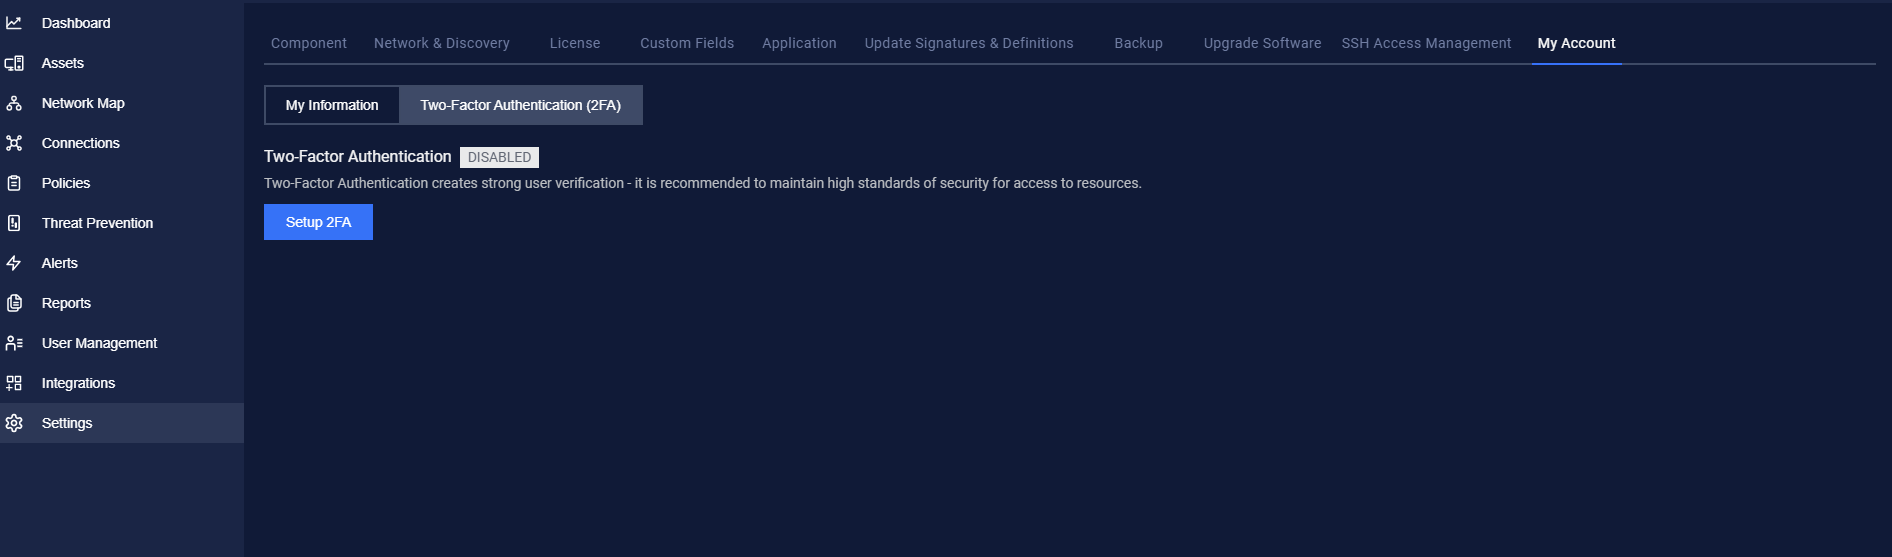1892x557 pixels.
Task: Open the Network & Discovery tab
Action: (x=442, y=43)
